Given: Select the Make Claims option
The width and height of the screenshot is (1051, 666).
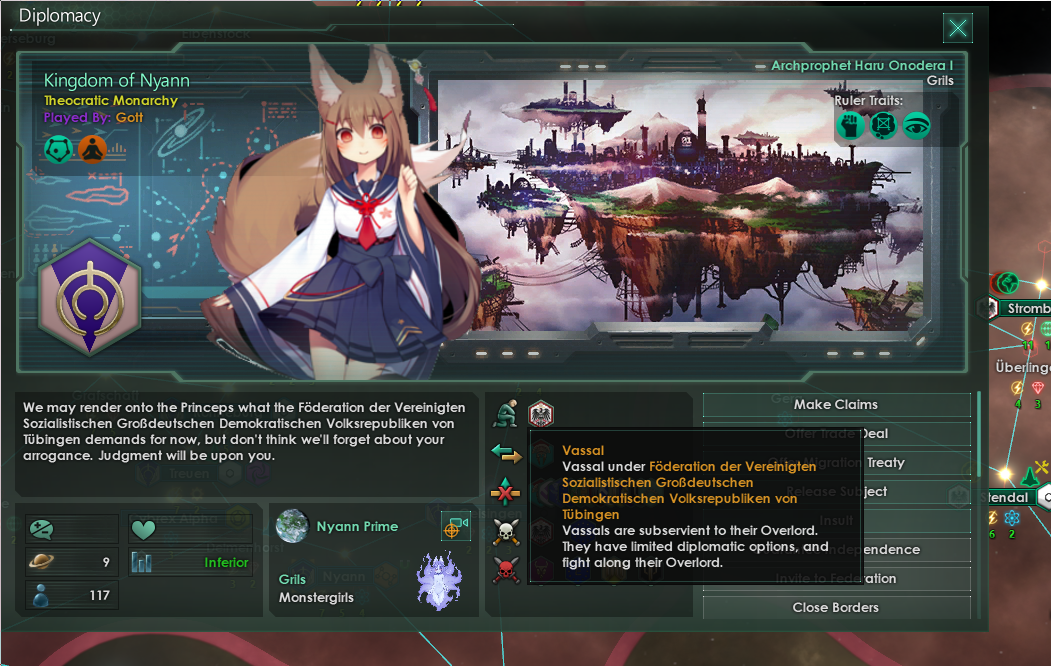Looking at the screenshot, I should coord(836,405).
